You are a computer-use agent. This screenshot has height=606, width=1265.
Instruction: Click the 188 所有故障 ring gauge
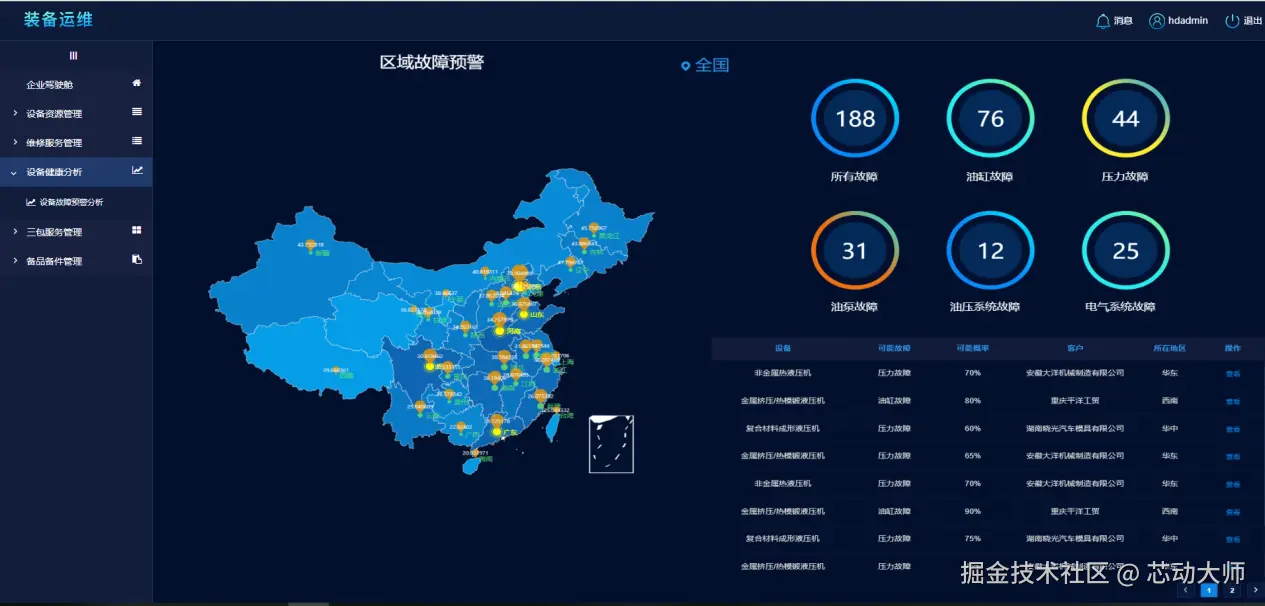(855, 119)
